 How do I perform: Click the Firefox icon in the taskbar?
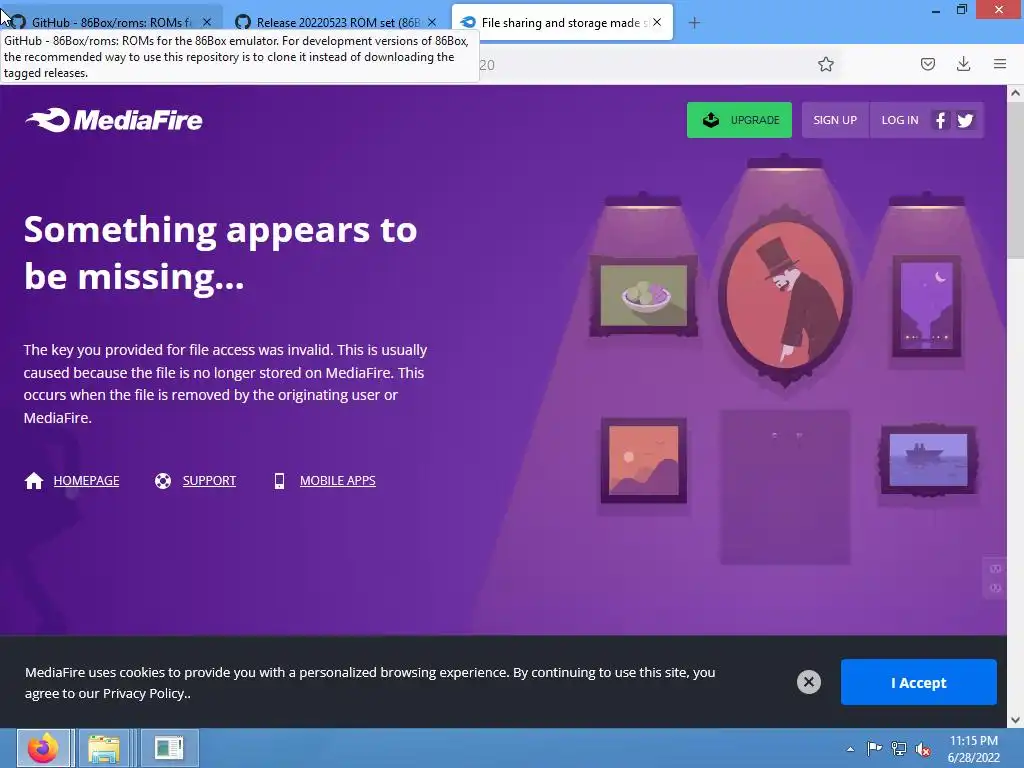43,748
